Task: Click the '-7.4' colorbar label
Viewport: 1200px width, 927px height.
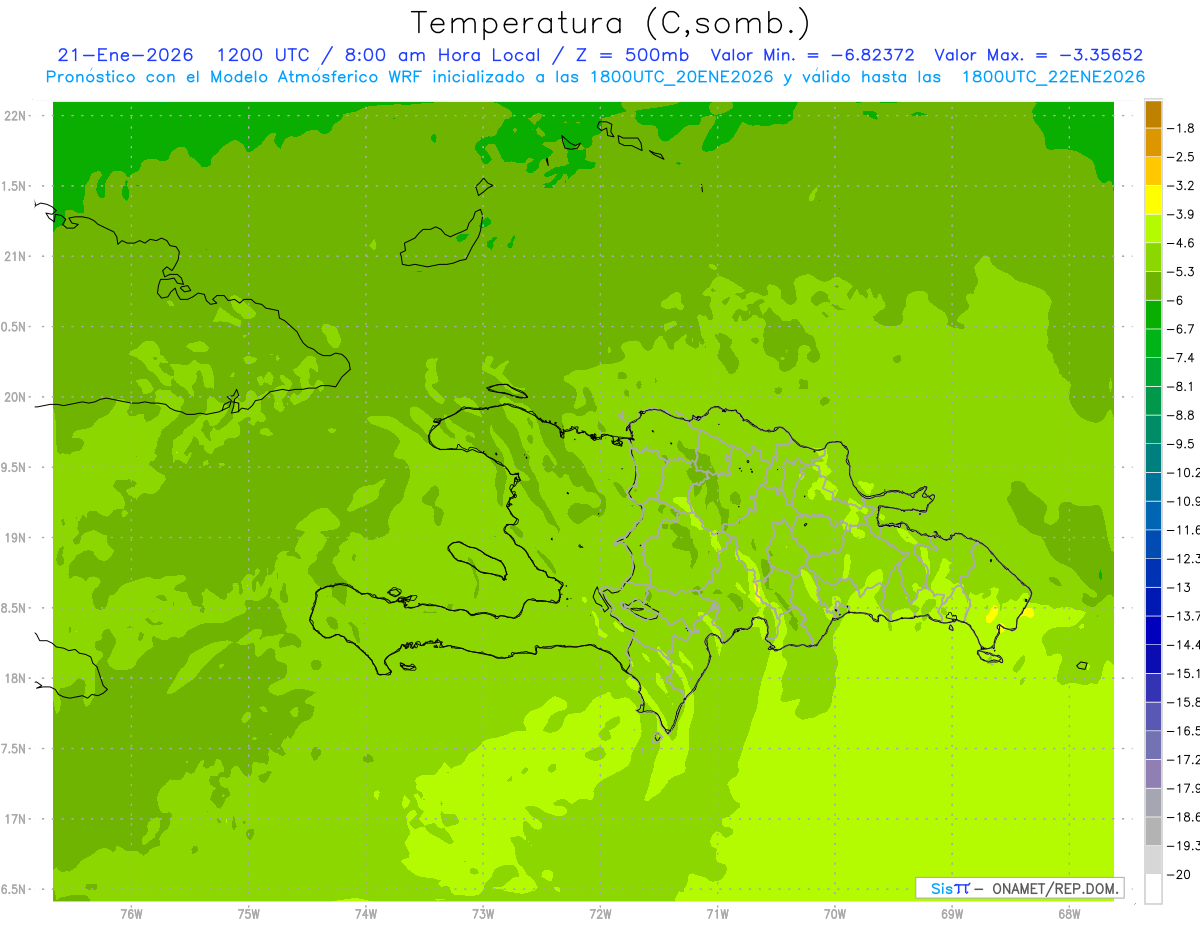Action: click(x=1181, y=358)
